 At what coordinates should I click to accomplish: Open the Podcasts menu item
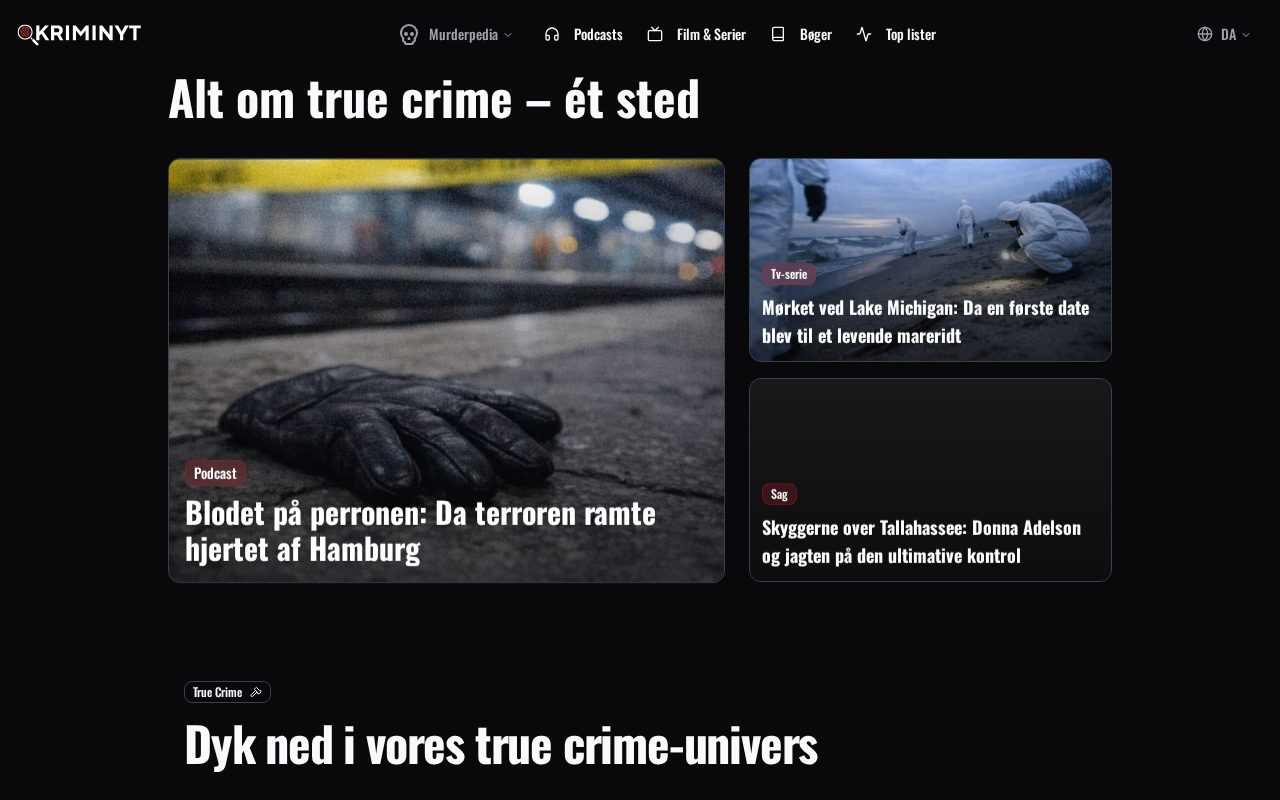(x=584, y=34)
